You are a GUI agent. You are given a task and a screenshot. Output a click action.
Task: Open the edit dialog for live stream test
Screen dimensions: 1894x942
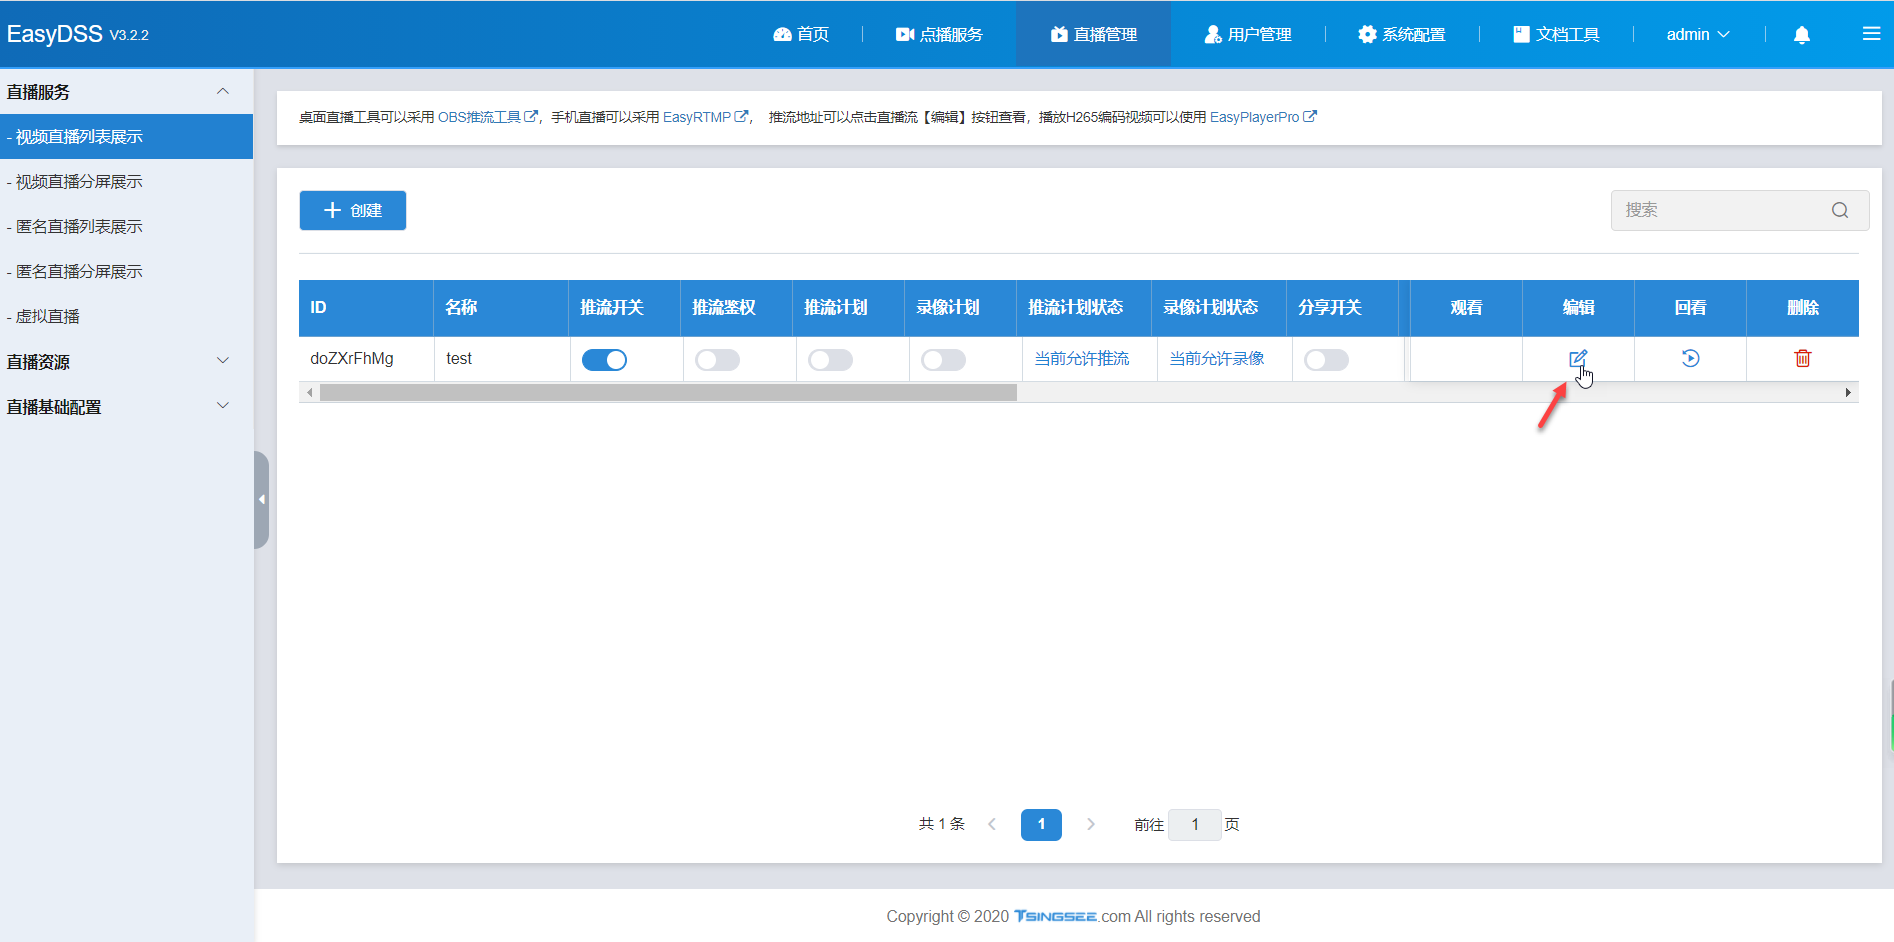click(x=1578, y=358)
